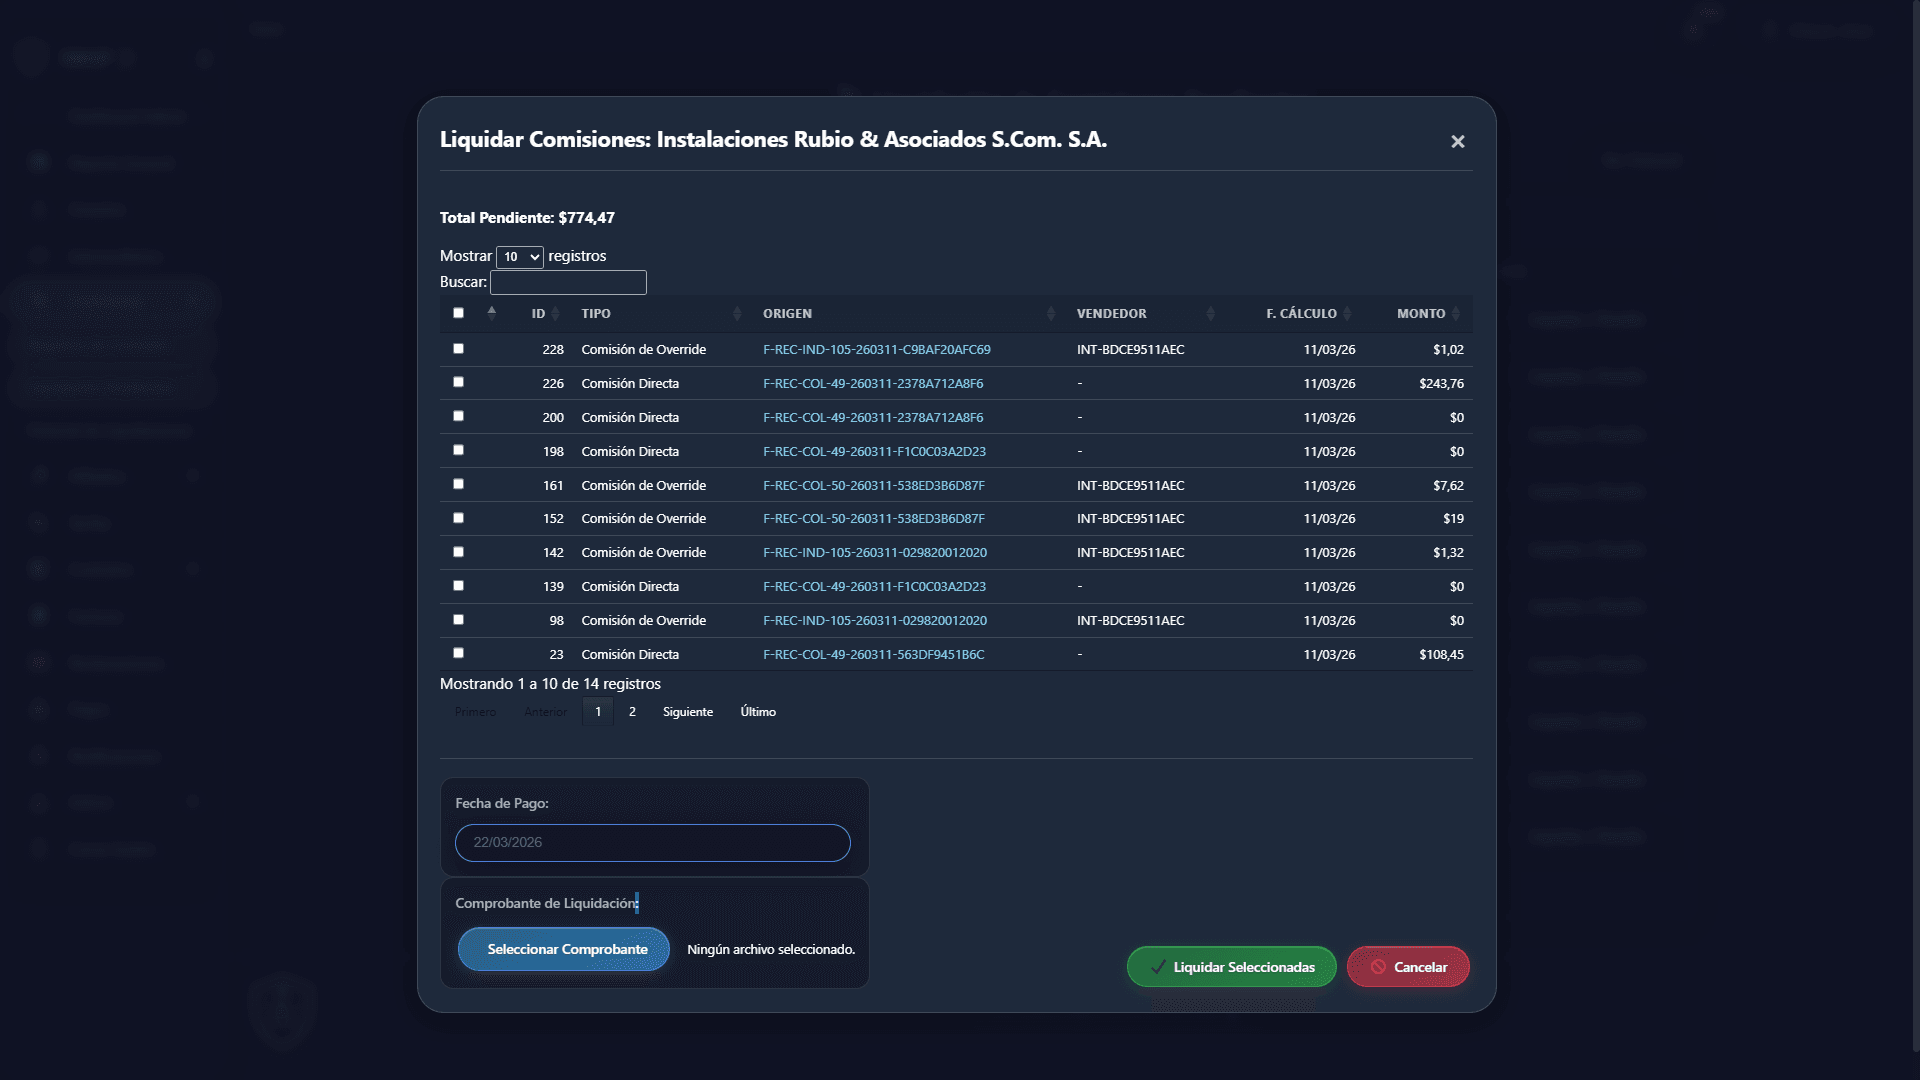
Task: Sort by VENDEDOR column sort icon
Action: point(1210,314)
